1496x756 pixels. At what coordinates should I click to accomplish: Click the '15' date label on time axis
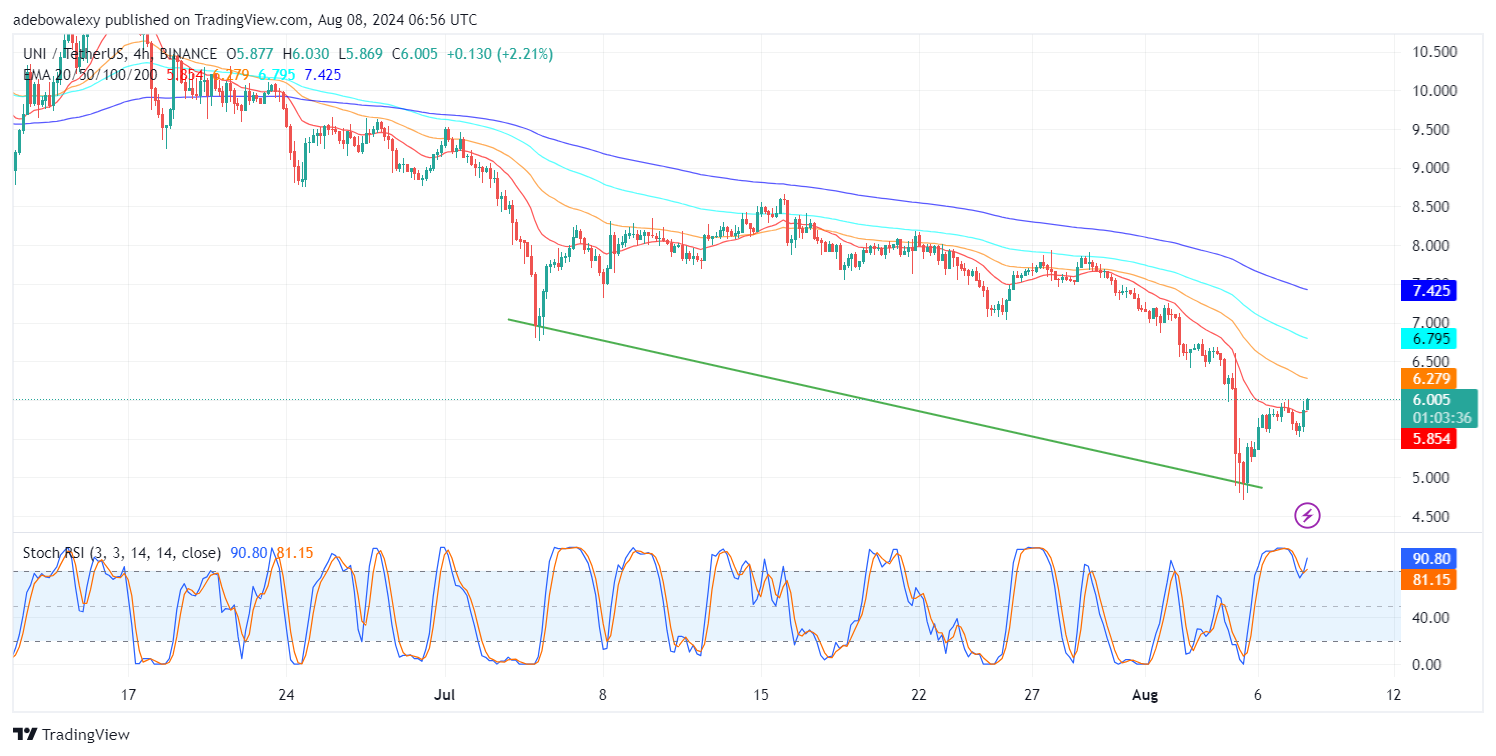click(760, 694)
